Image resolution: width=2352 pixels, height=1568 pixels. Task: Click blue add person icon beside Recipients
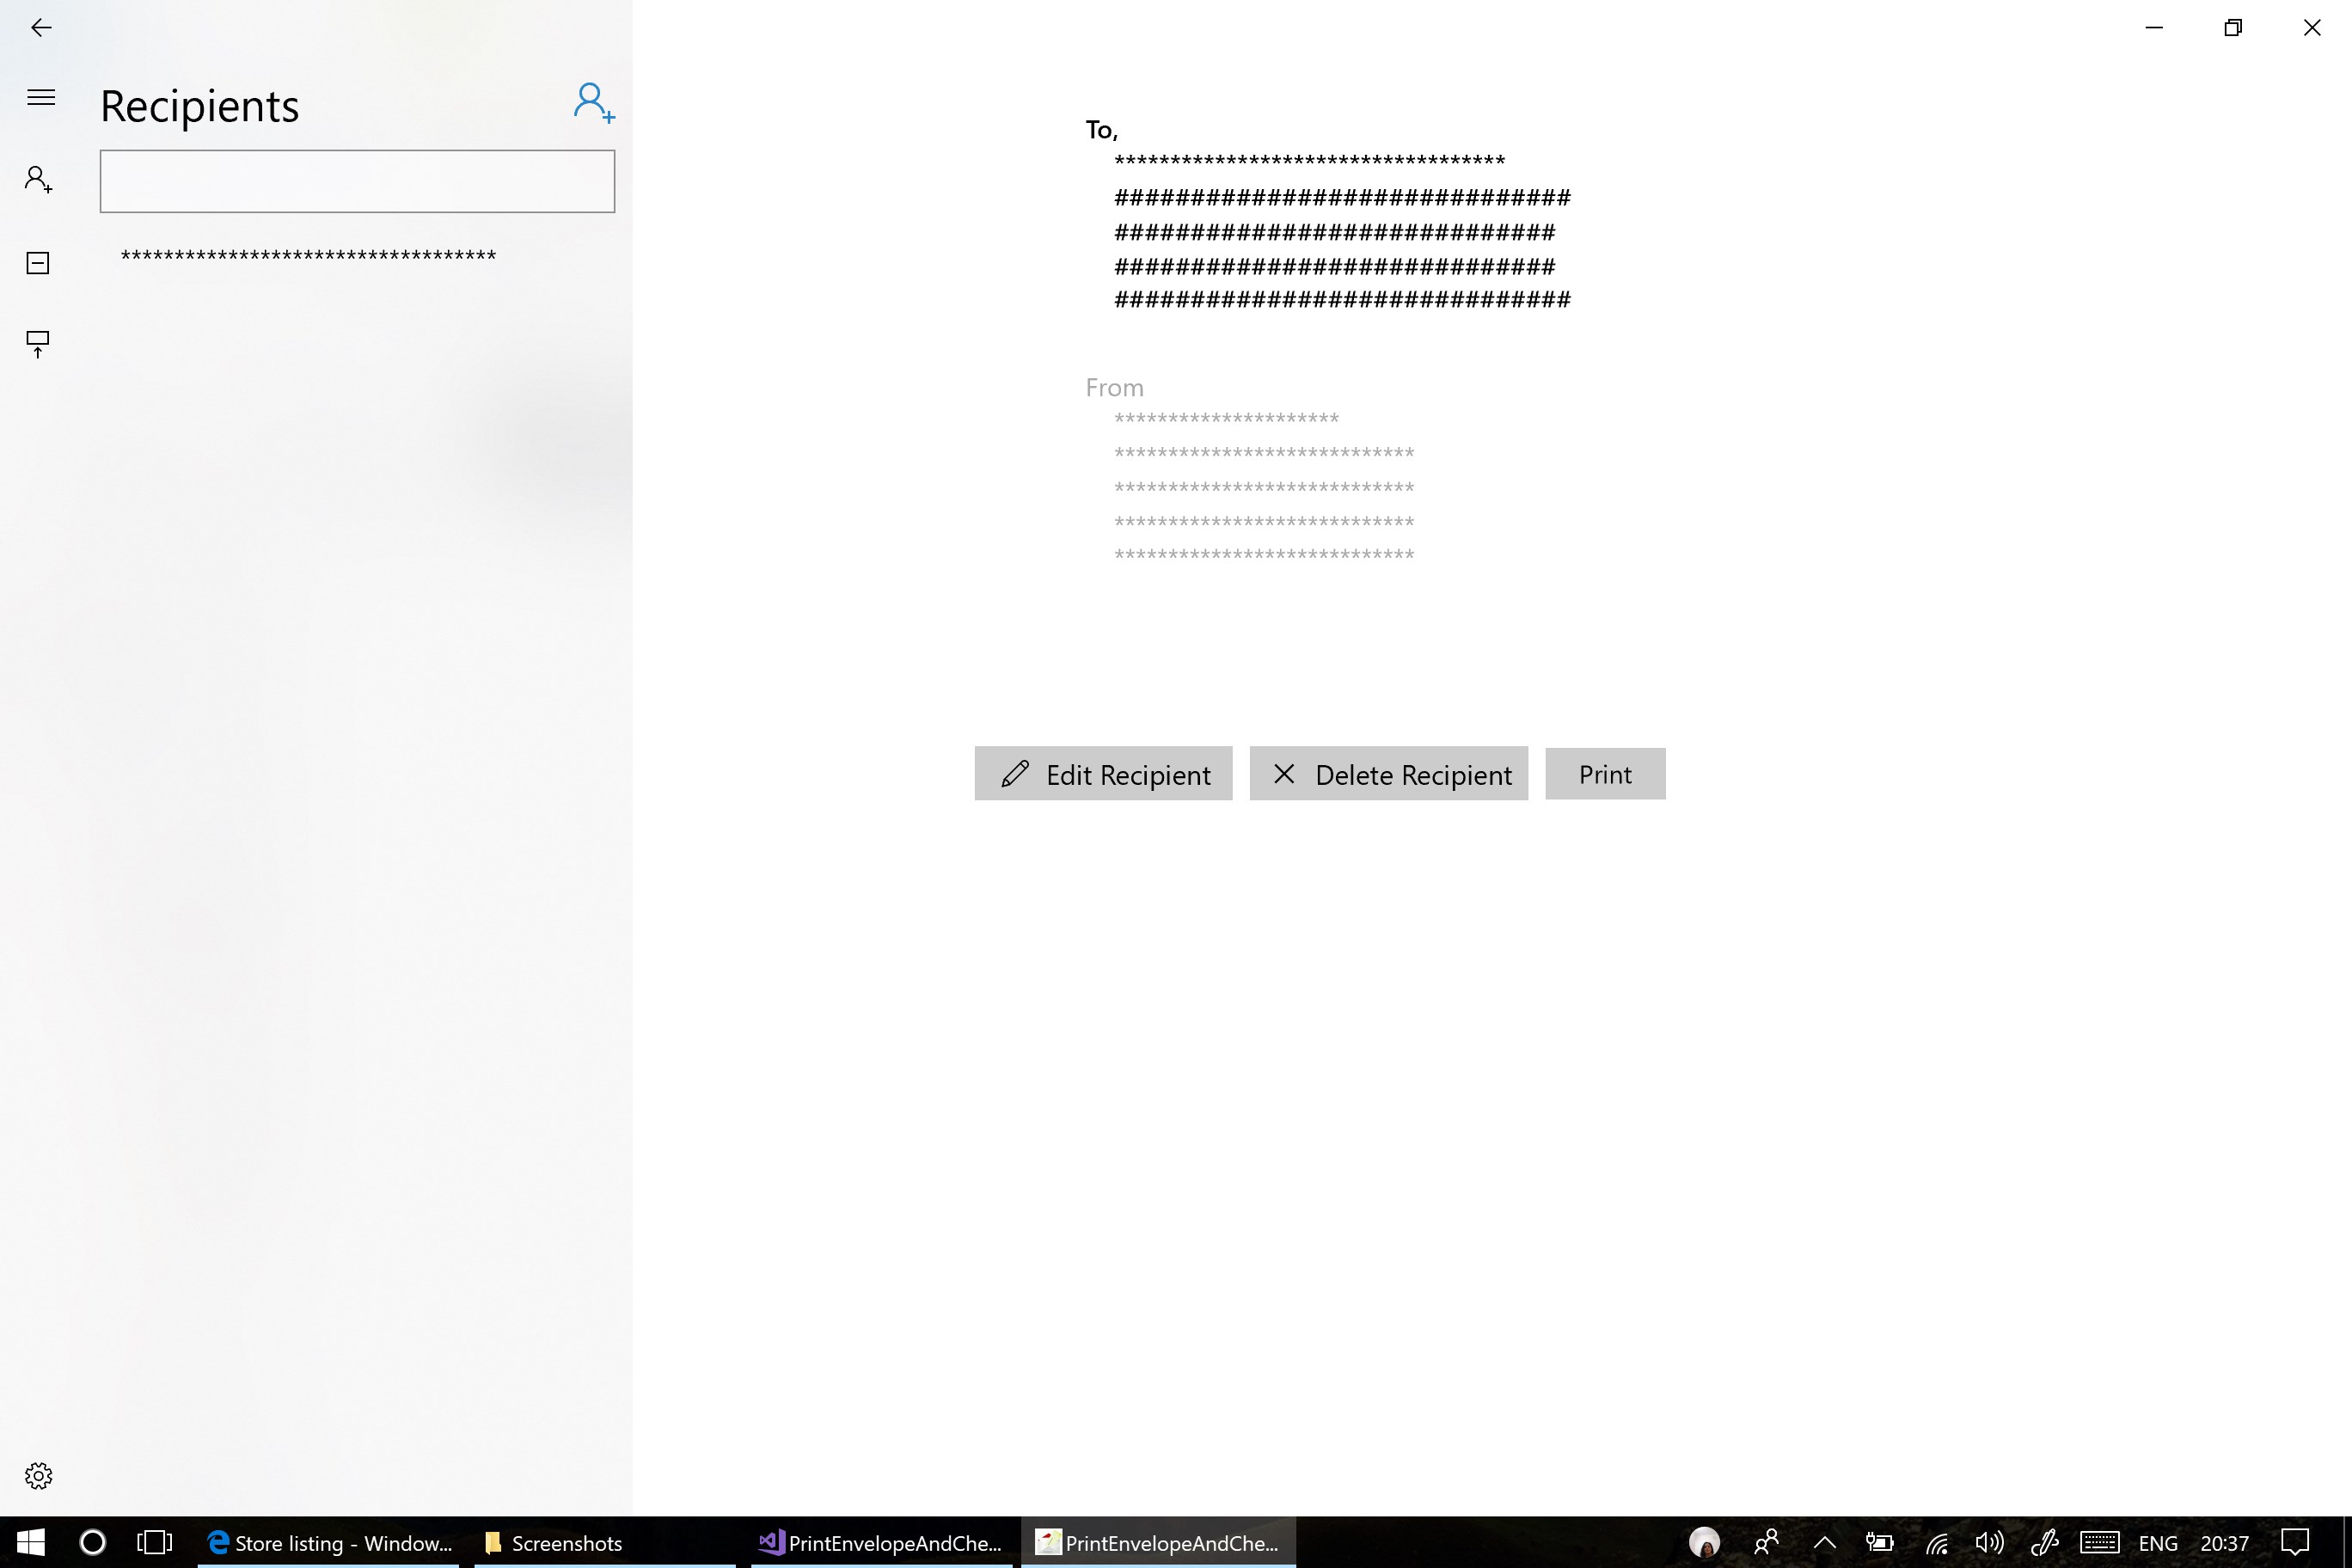click(x=593, y=103)
